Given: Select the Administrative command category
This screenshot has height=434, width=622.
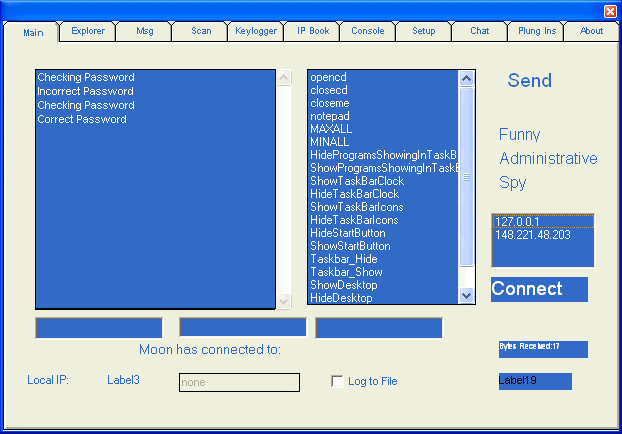Looking at the screenshot, I should (x=548, y=158).
